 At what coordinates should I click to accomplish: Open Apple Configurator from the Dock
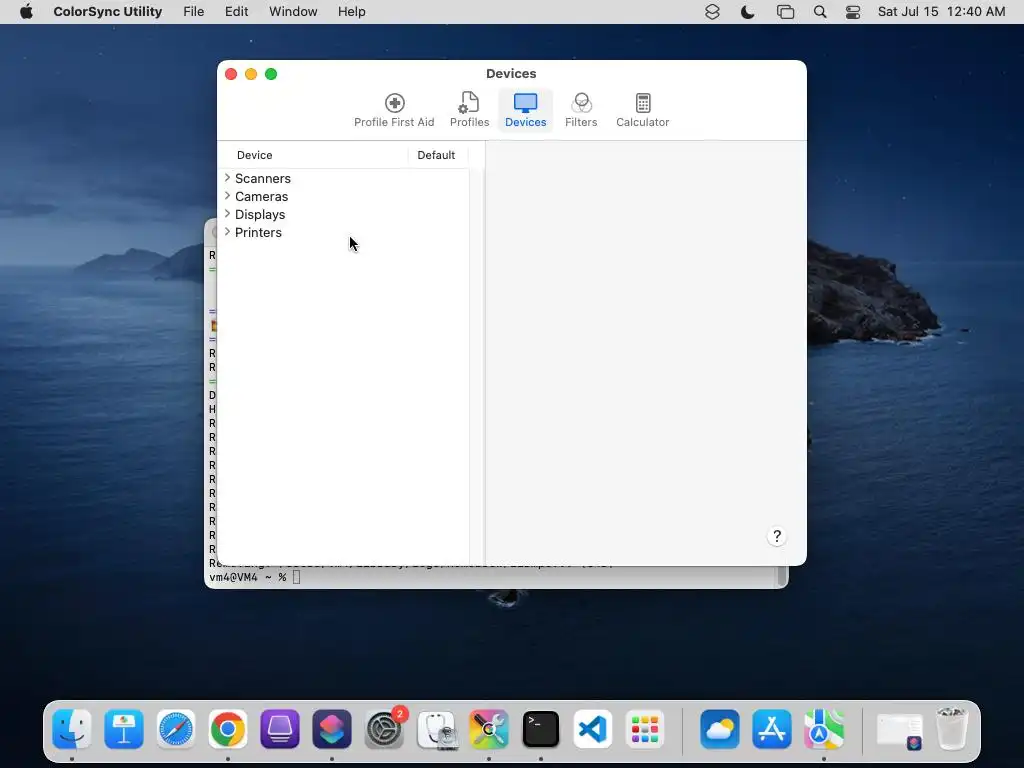click(280, 729)
